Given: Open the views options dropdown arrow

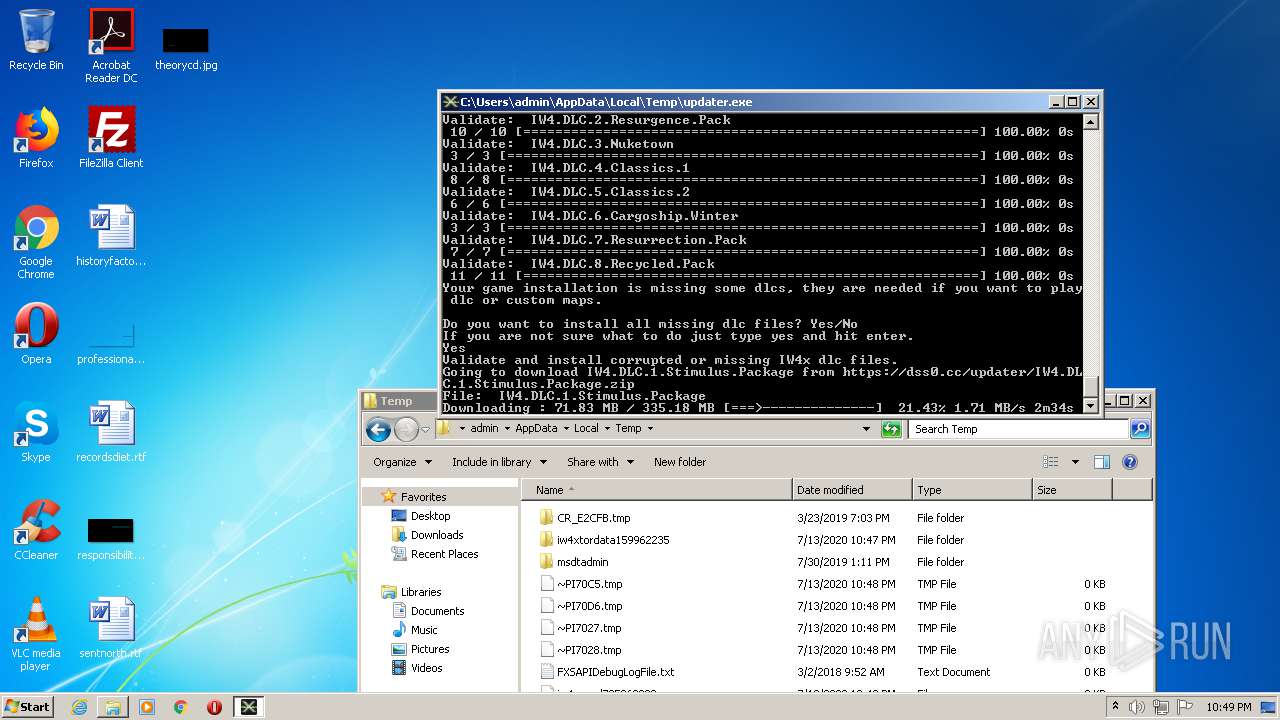Looking at the screenshot, I should tap(1075, 462).
